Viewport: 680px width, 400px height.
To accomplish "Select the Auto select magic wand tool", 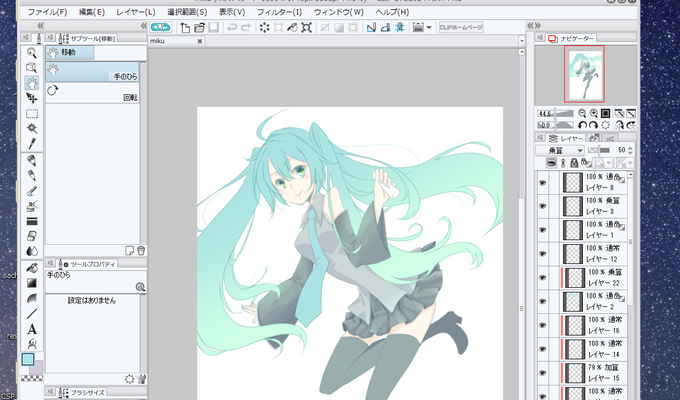I will (32, 128).
